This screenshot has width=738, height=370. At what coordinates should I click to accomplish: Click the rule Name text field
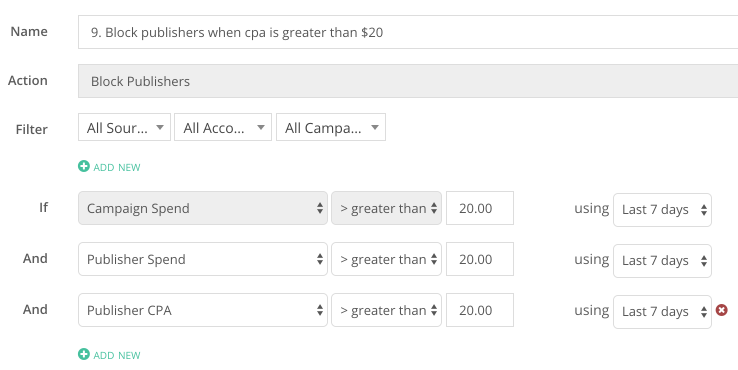point(408,32)
